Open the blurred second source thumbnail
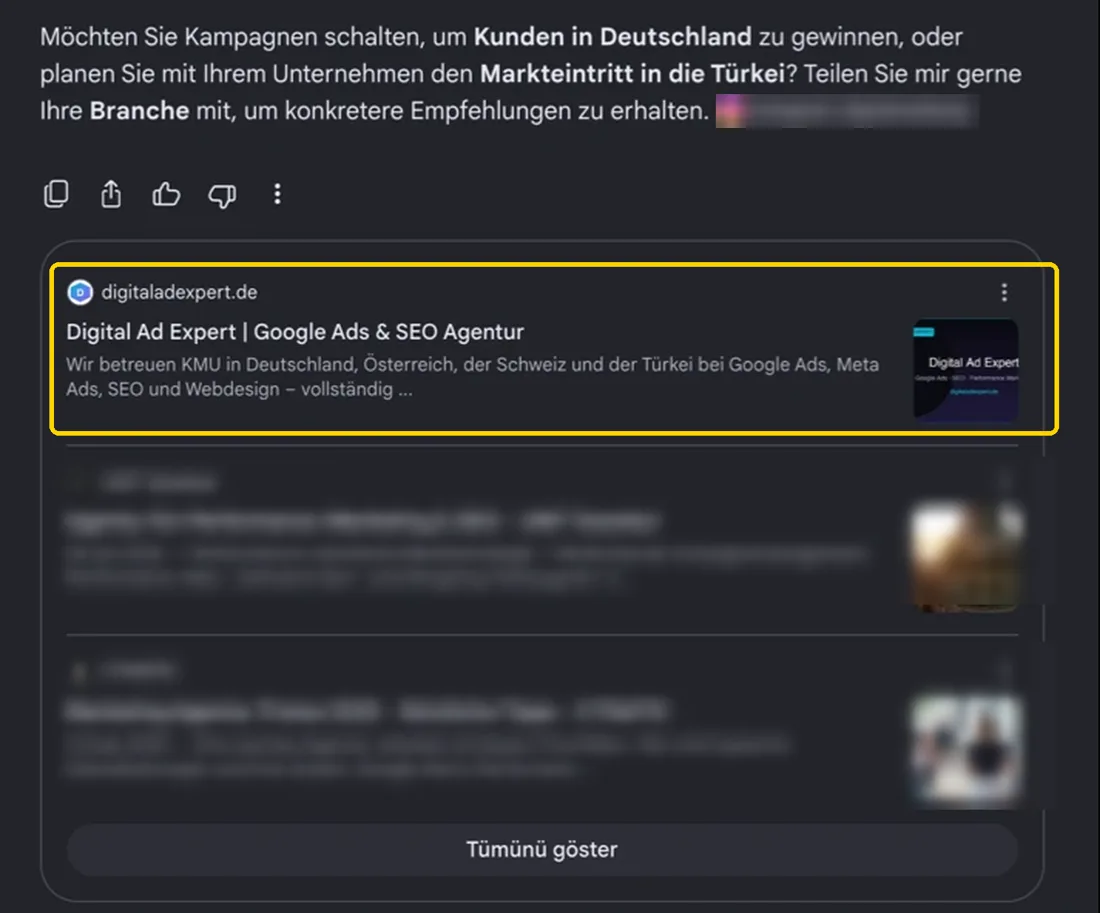 (965, 556)
